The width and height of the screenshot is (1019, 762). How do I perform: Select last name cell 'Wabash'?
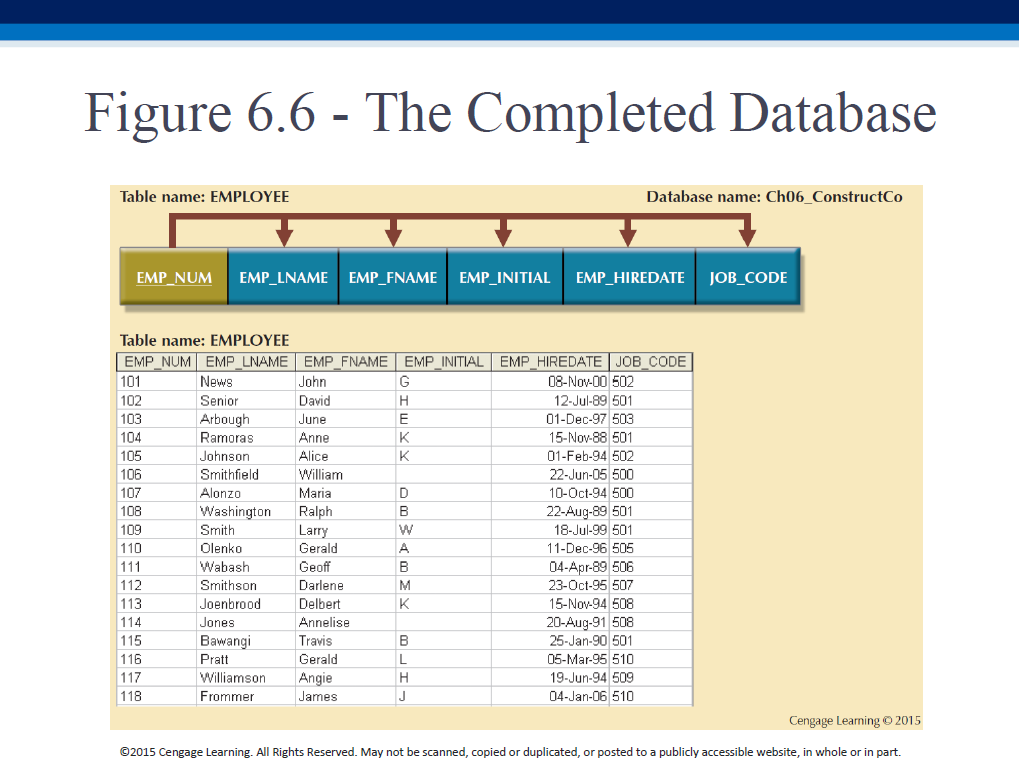246,566
